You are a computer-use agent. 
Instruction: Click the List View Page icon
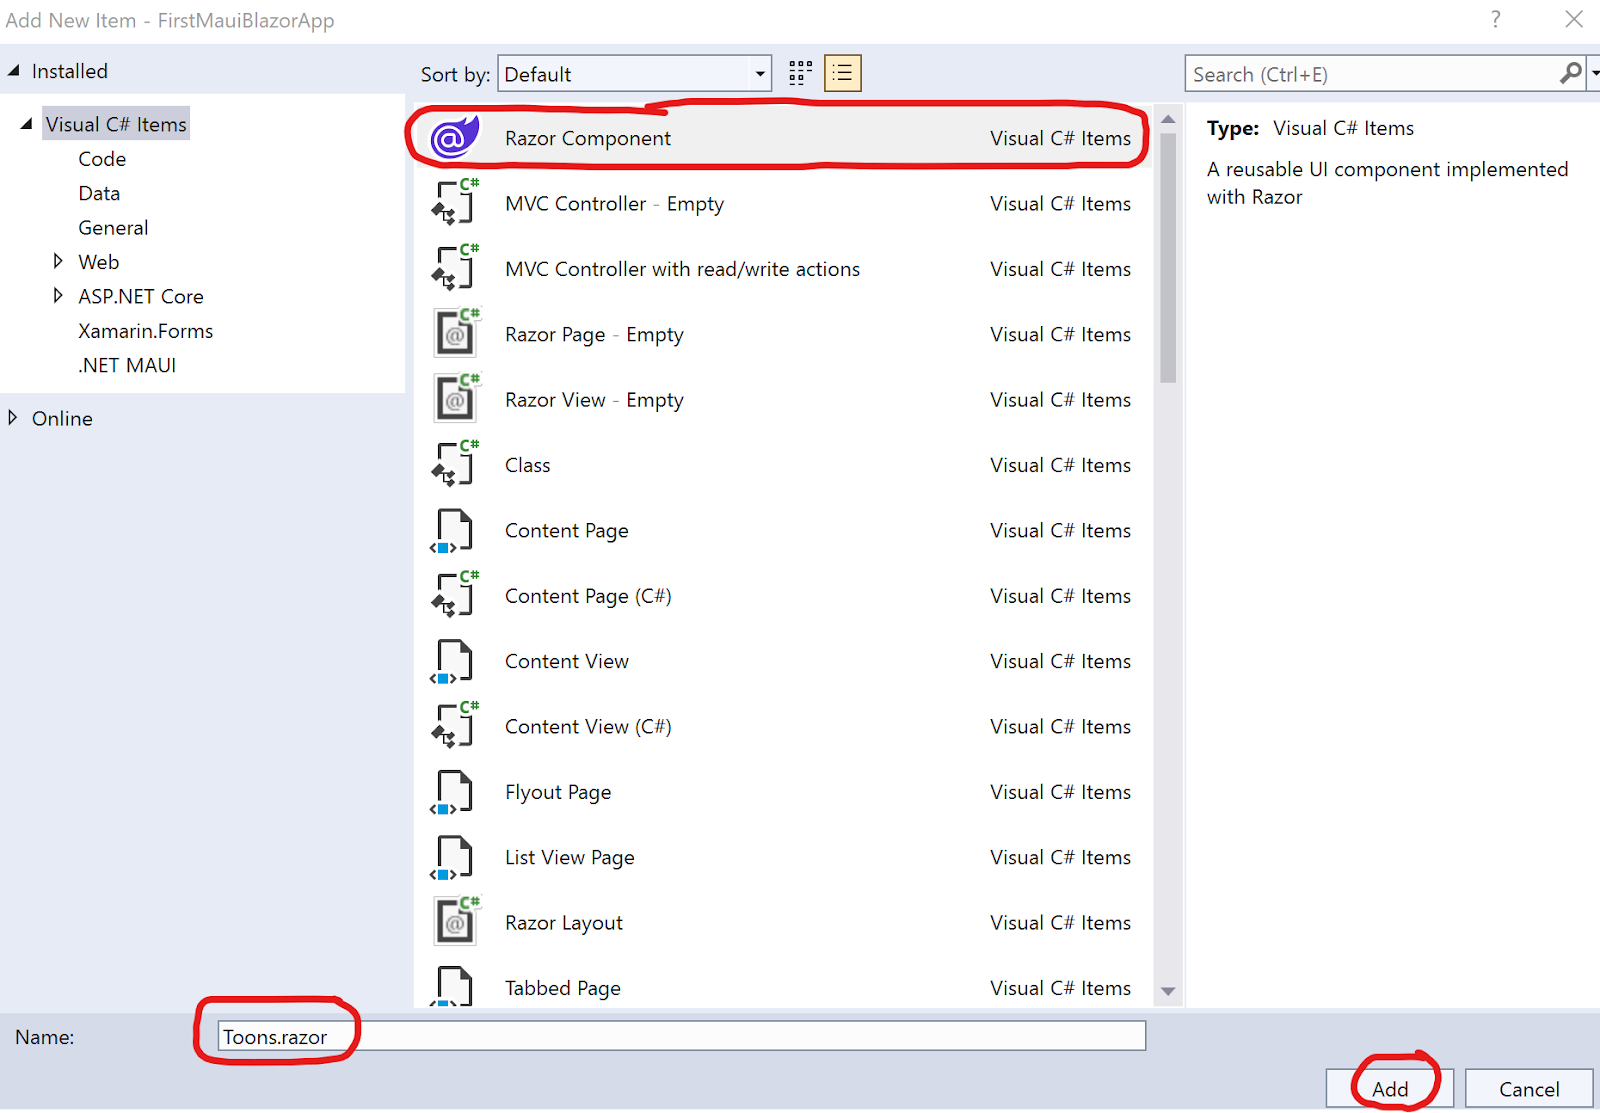(452, 858)
